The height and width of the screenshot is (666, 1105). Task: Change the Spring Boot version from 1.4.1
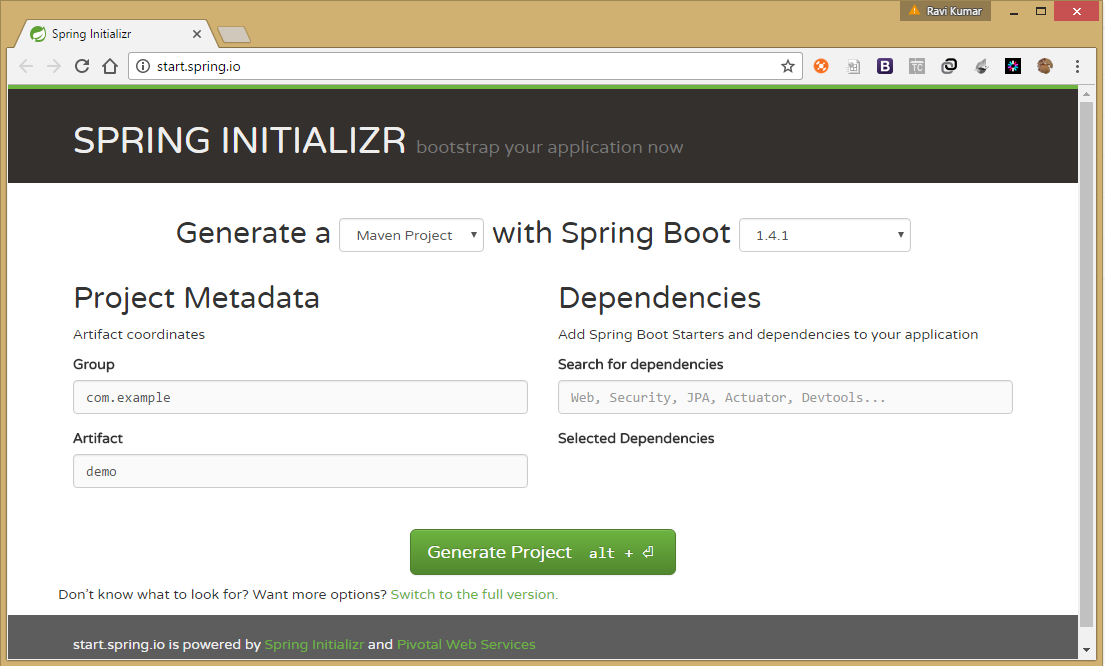tap(824, 235)
